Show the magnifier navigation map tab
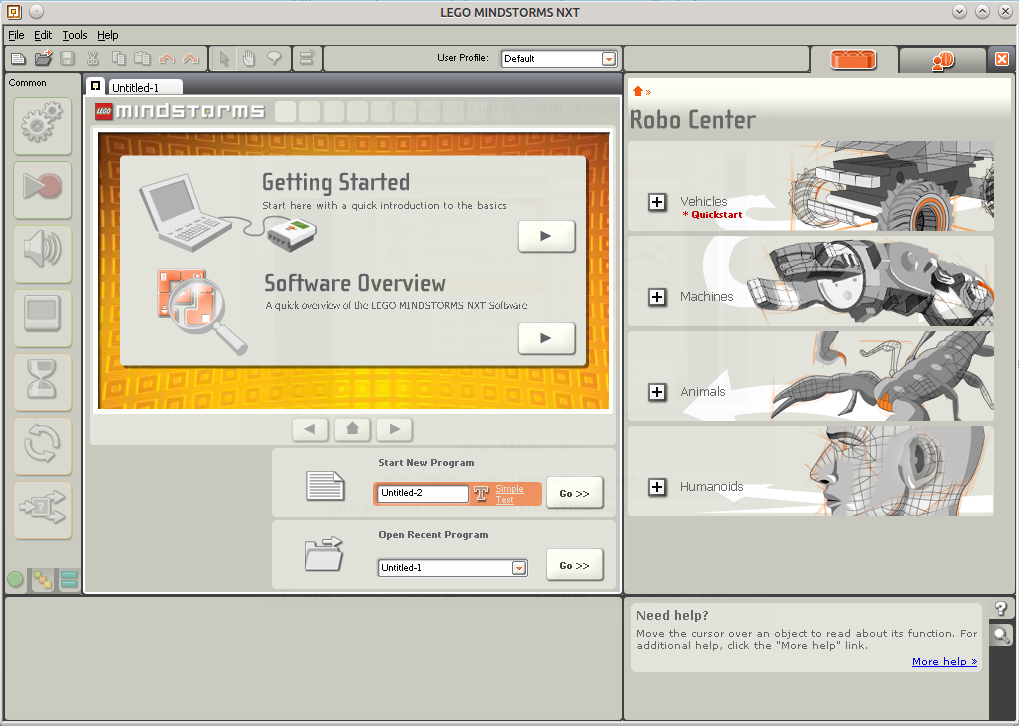Image resolution: width=1019 pixels, height=726 pixels. 1001,635
